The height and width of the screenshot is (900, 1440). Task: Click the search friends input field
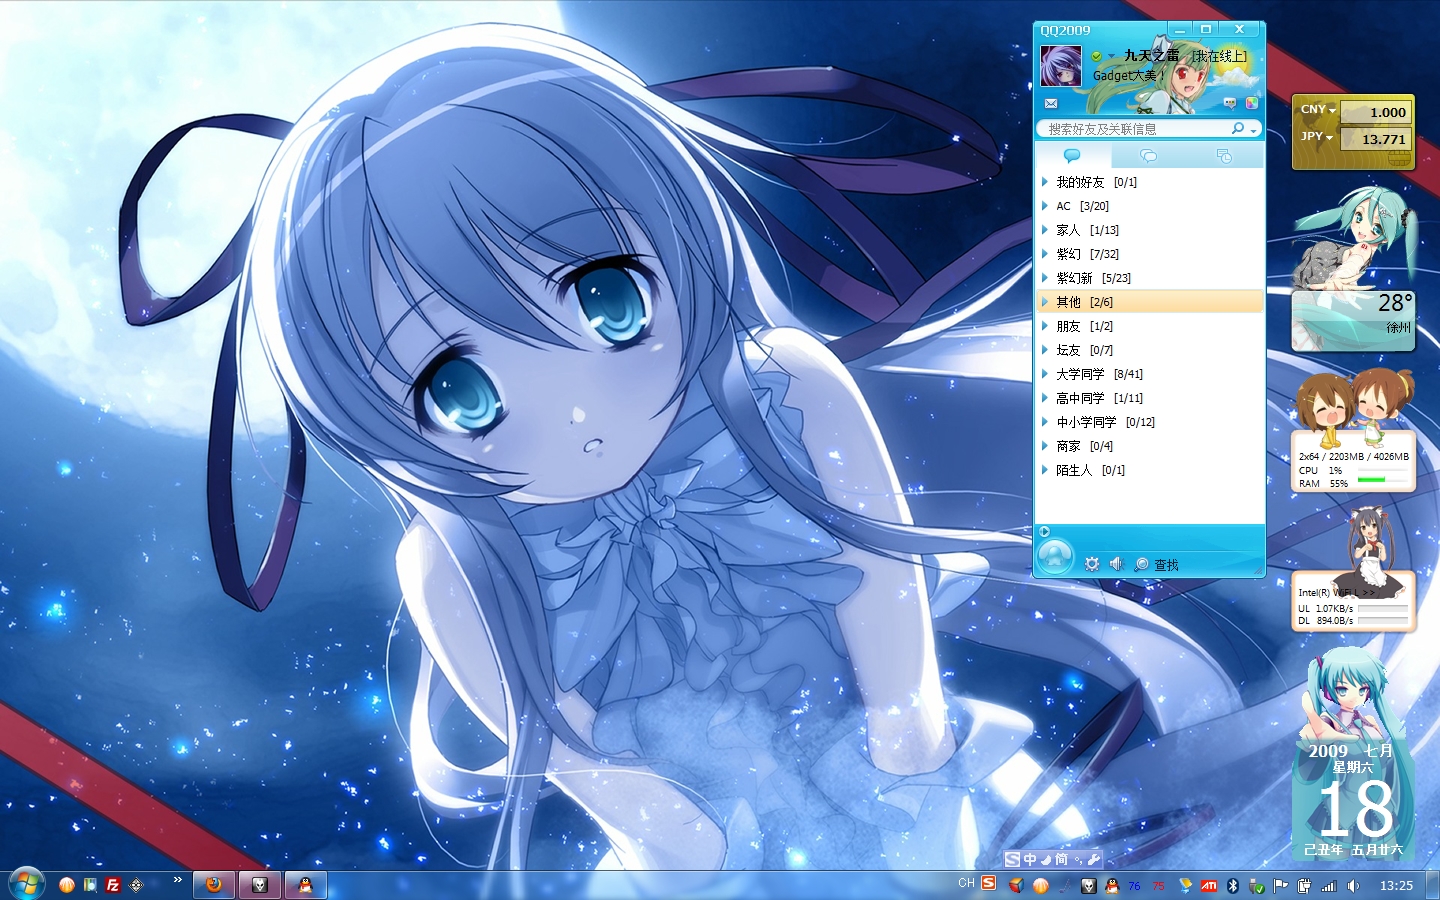[x=1135, y=129]
